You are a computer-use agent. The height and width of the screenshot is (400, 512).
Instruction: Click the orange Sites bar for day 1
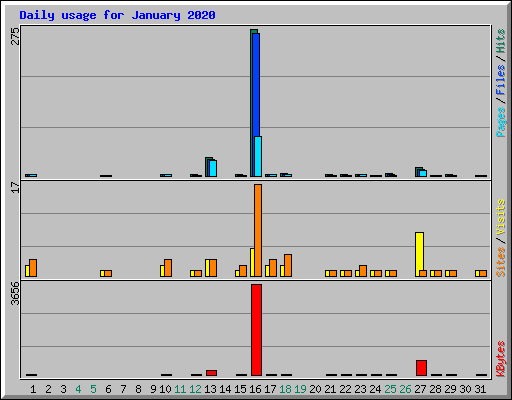(x=33, y=268)
